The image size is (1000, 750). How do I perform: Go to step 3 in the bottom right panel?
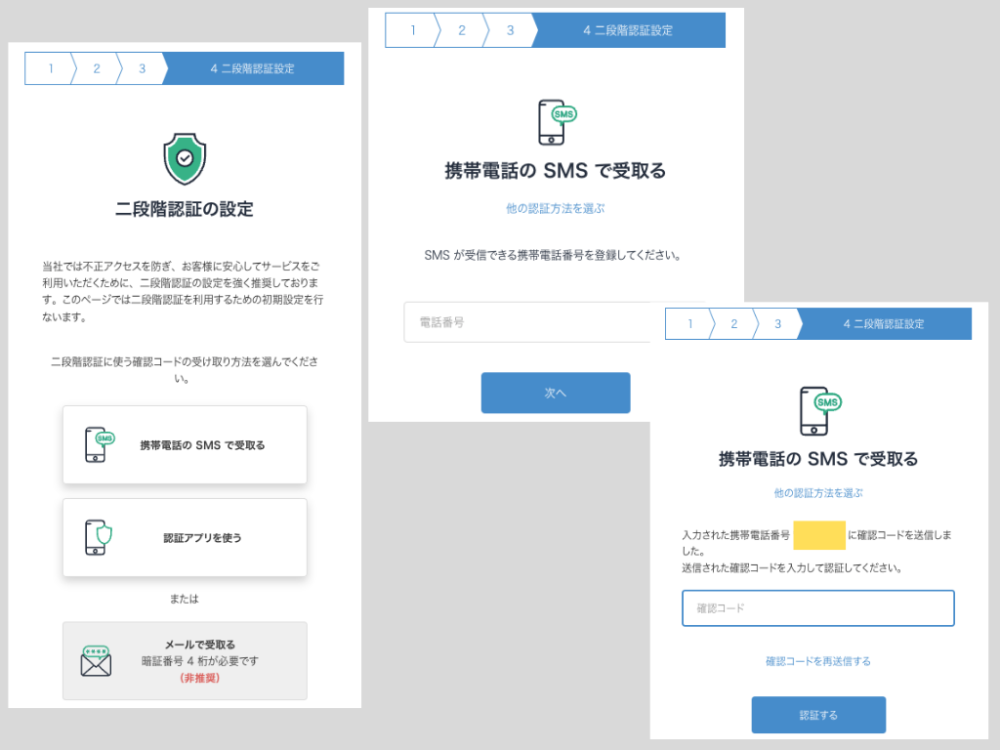(777, 324)
